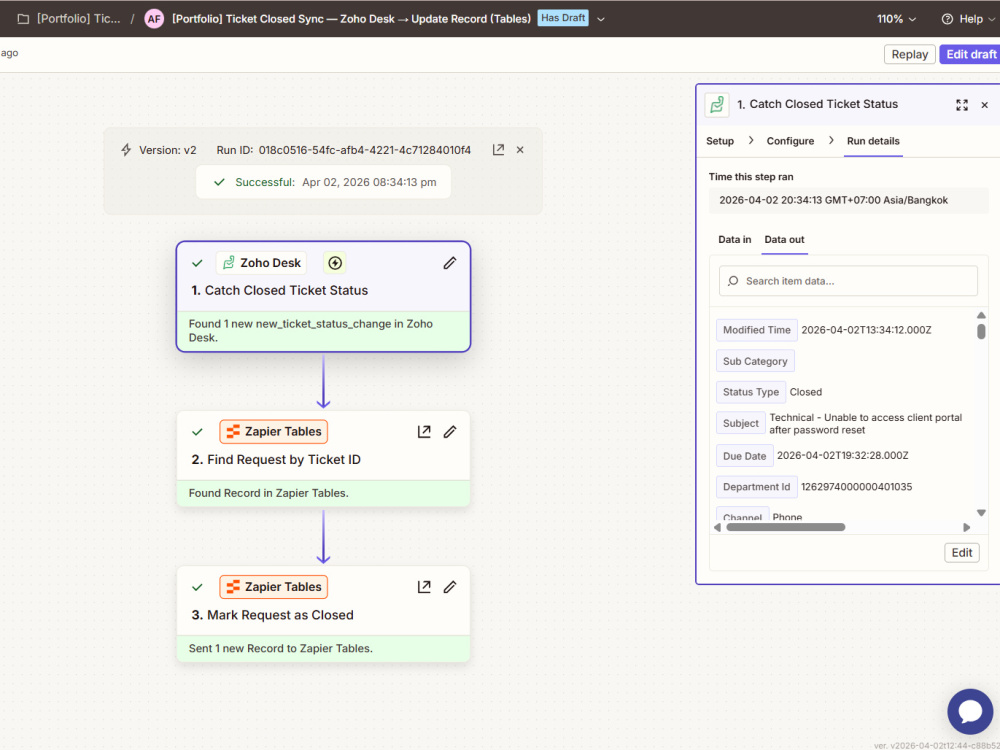Click the Due Date field label
This screenshot has width=1000, height=750.
pos(744,456)
